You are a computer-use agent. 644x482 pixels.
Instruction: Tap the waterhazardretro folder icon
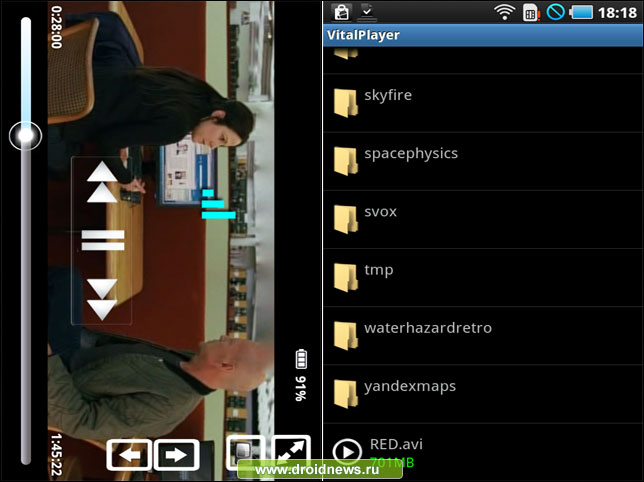pos(345,336)
